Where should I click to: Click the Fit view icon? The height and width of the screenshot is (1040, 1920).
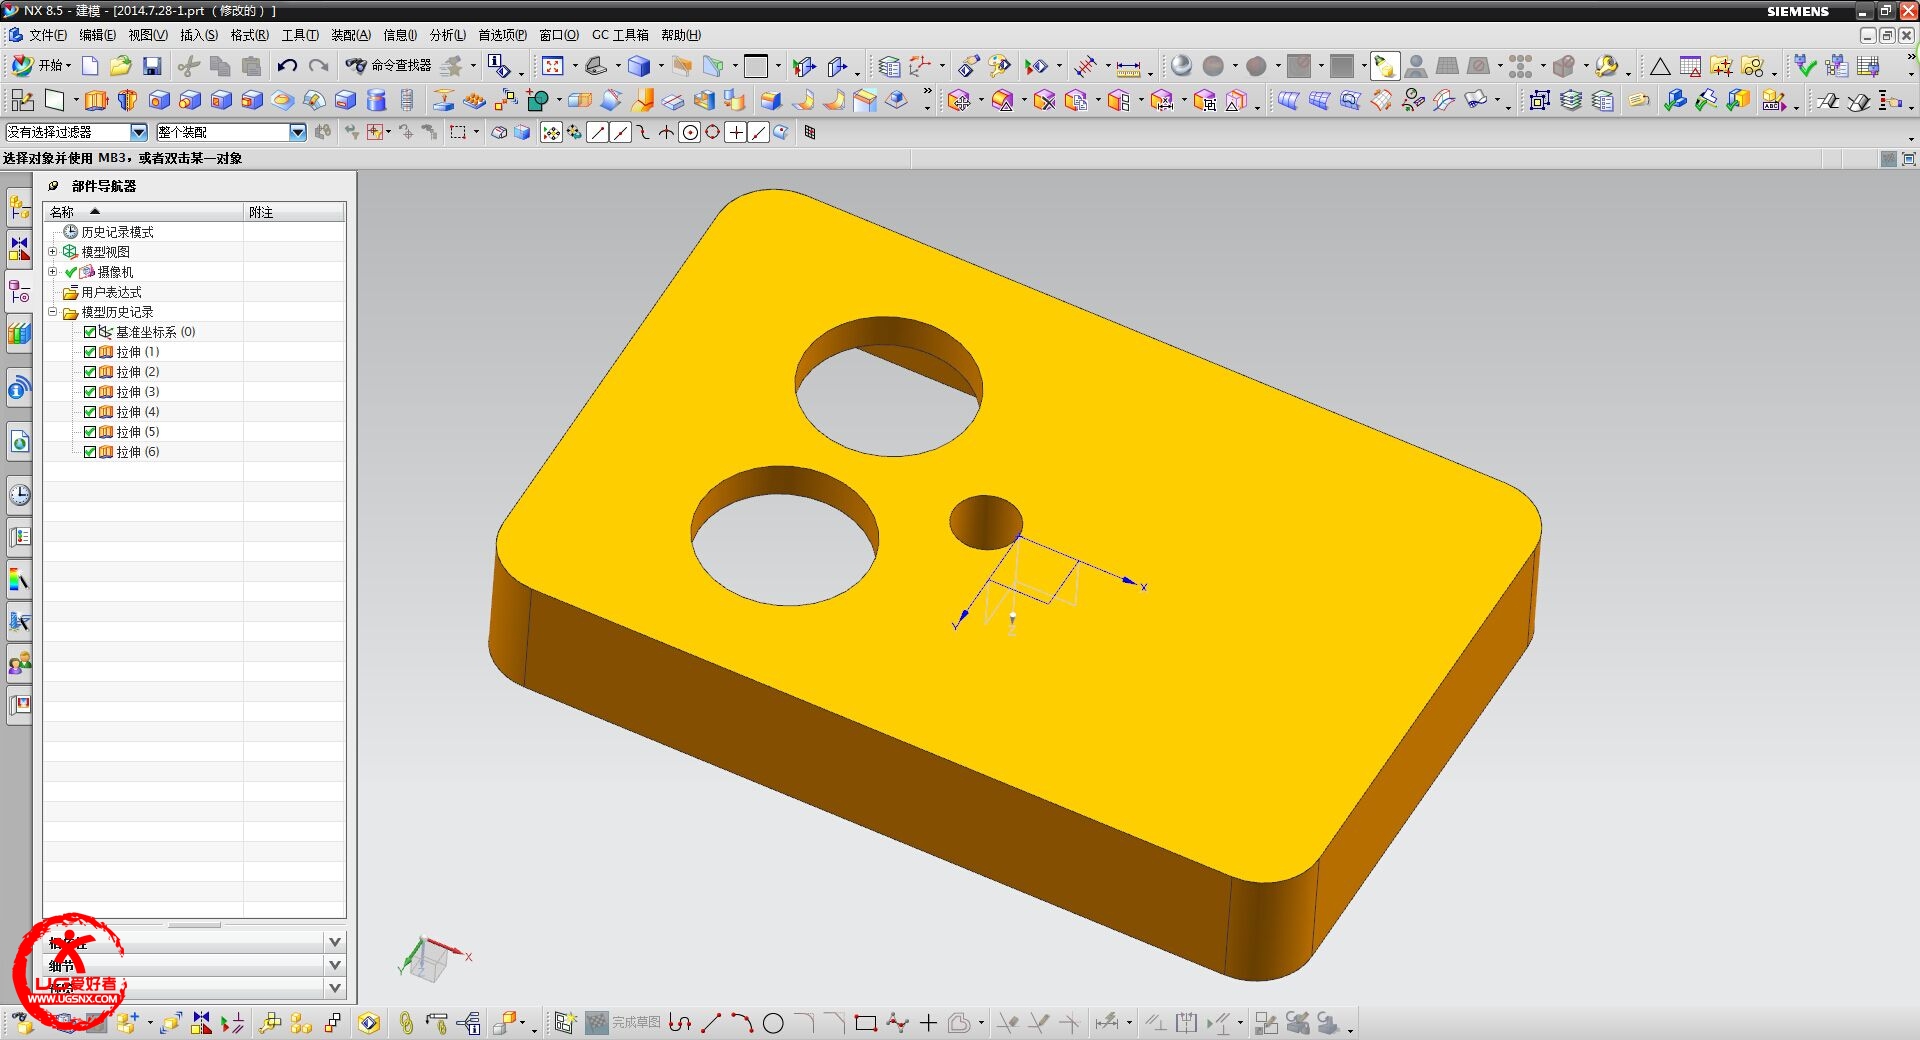pos(553,66)
